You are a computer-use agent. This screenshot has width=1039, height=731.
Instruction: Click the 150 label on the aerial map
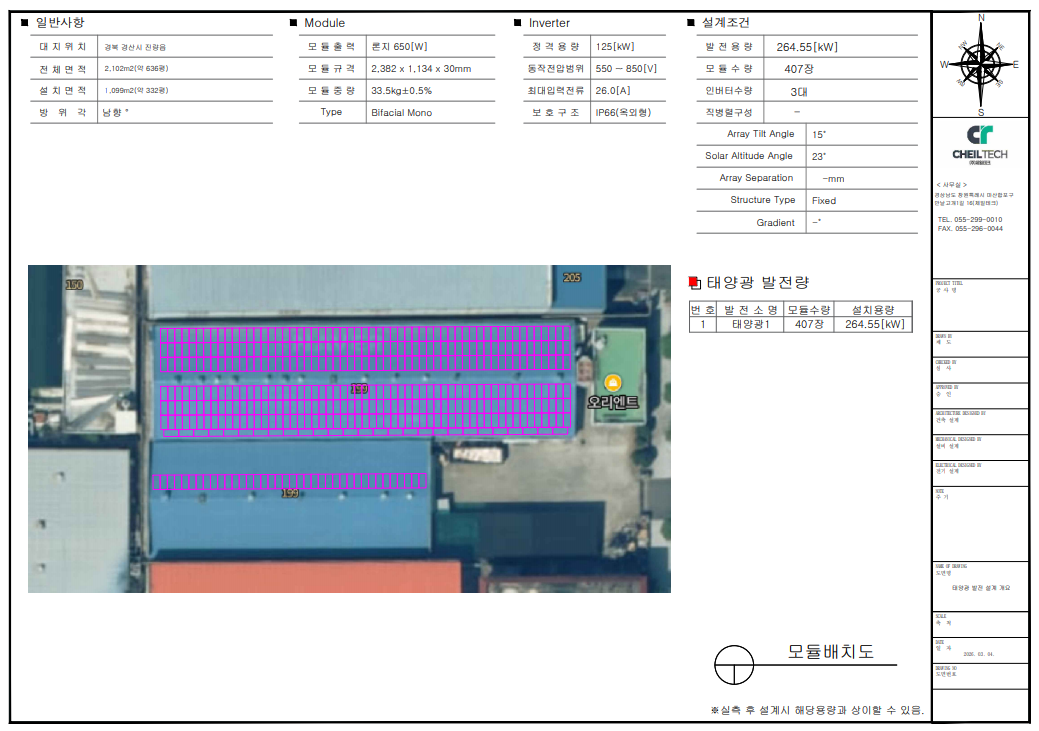(74, 286)
